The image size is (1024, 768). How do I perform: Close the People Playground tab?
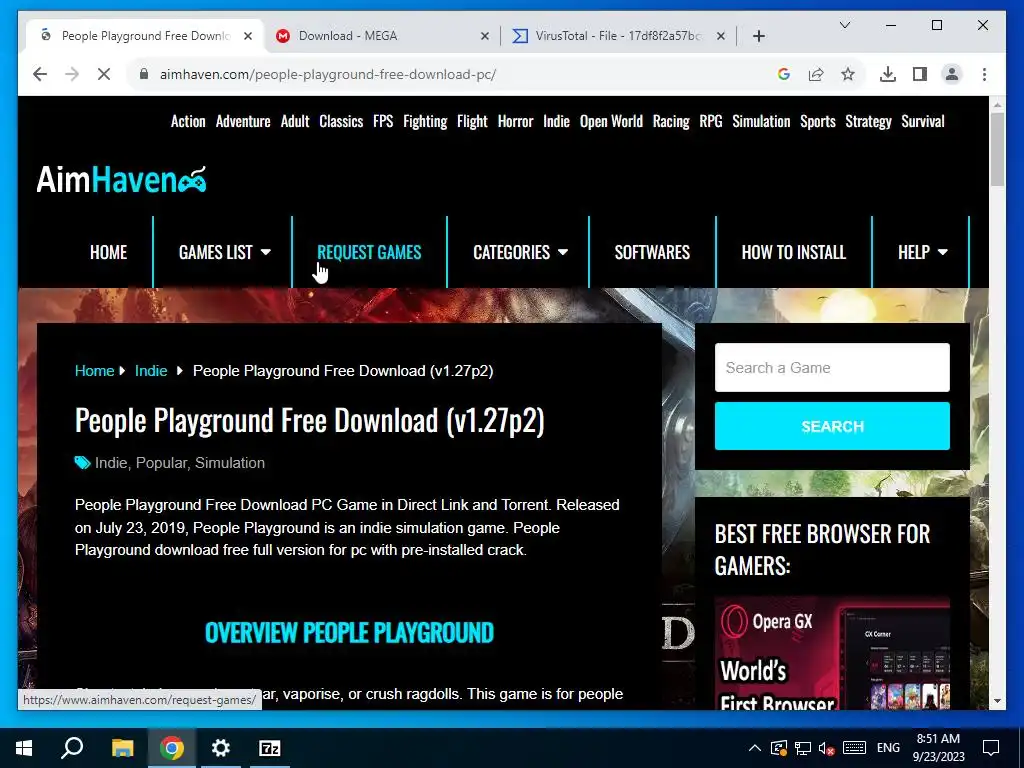click(x=248, y=36)
